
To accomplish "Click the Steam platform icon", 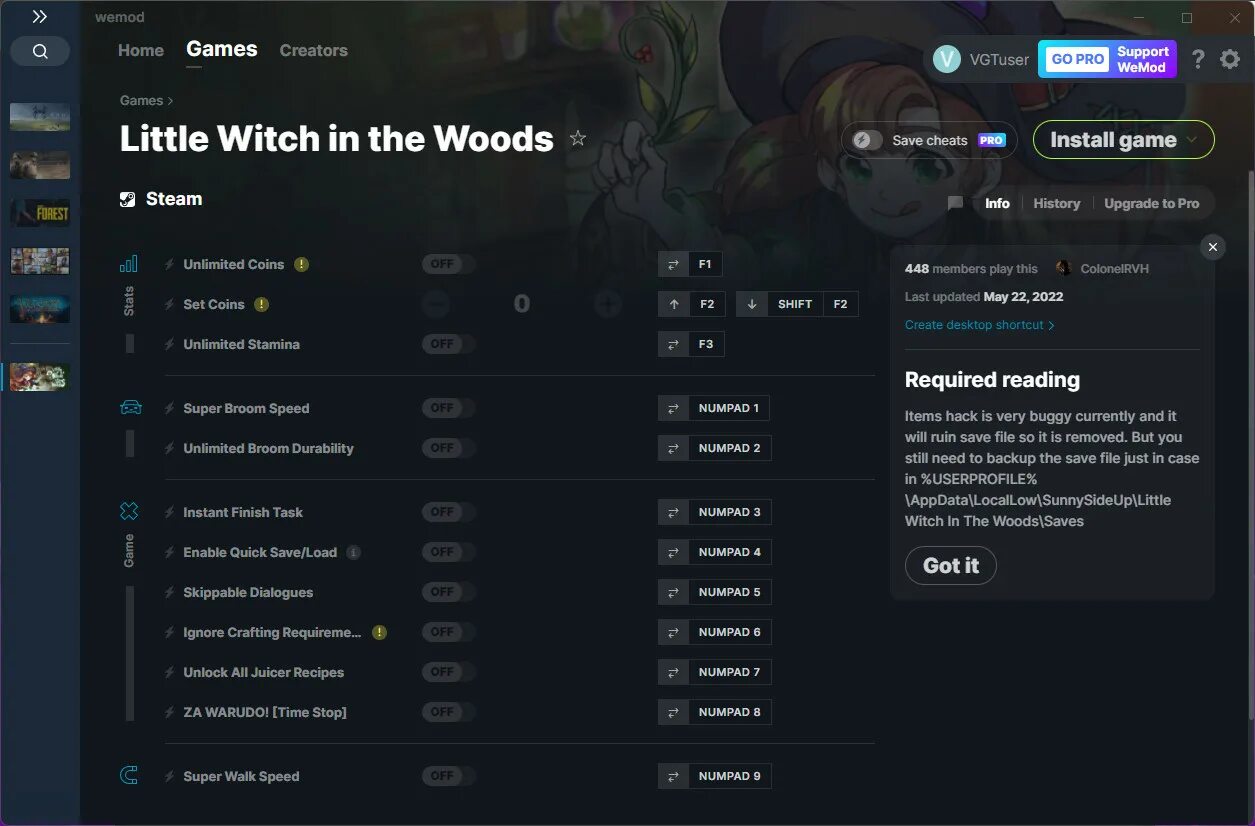I will coord(127,199).
